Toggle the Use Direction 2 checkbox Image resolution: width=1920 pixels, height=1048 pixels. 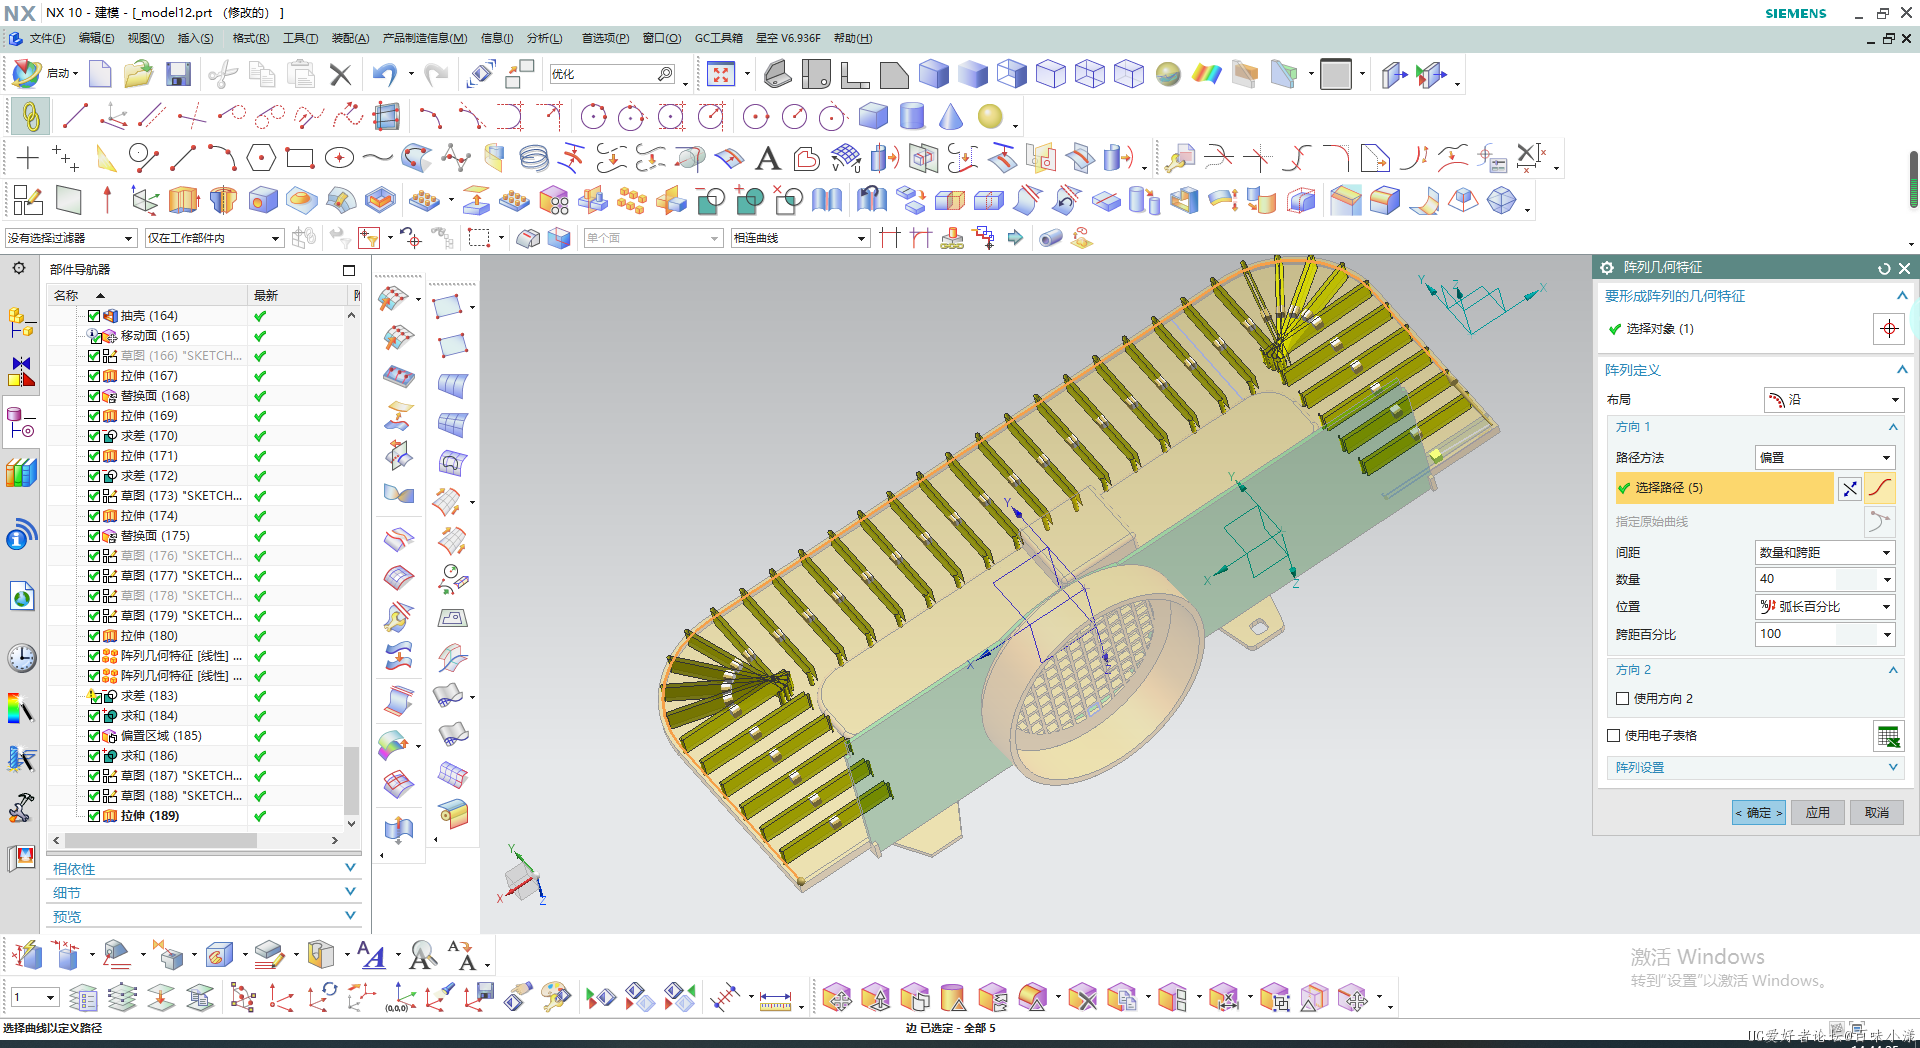[1622, 698]
